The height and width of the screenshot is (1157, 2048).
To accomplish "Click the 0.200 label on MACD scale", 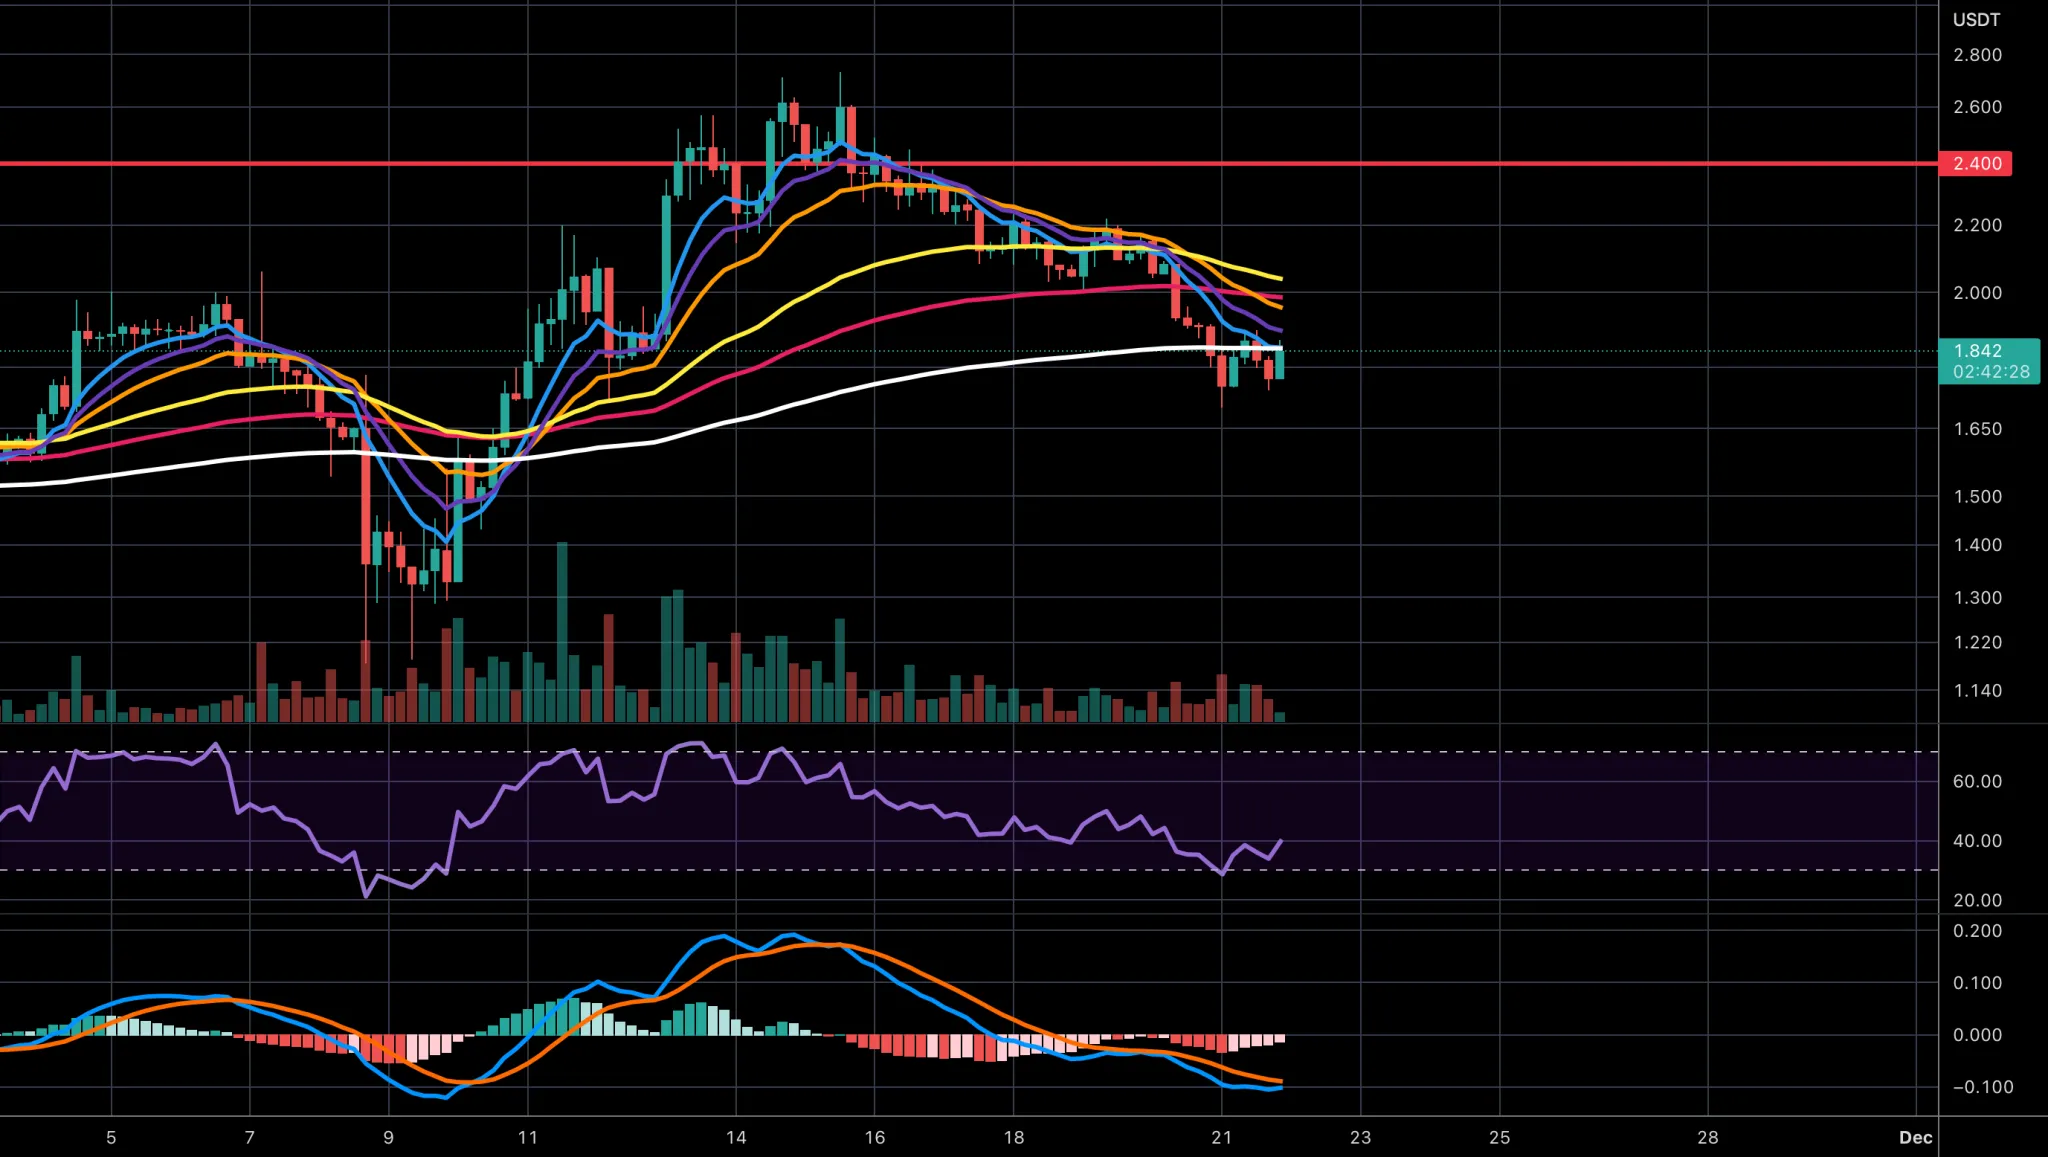I will tap(1977, 931).
